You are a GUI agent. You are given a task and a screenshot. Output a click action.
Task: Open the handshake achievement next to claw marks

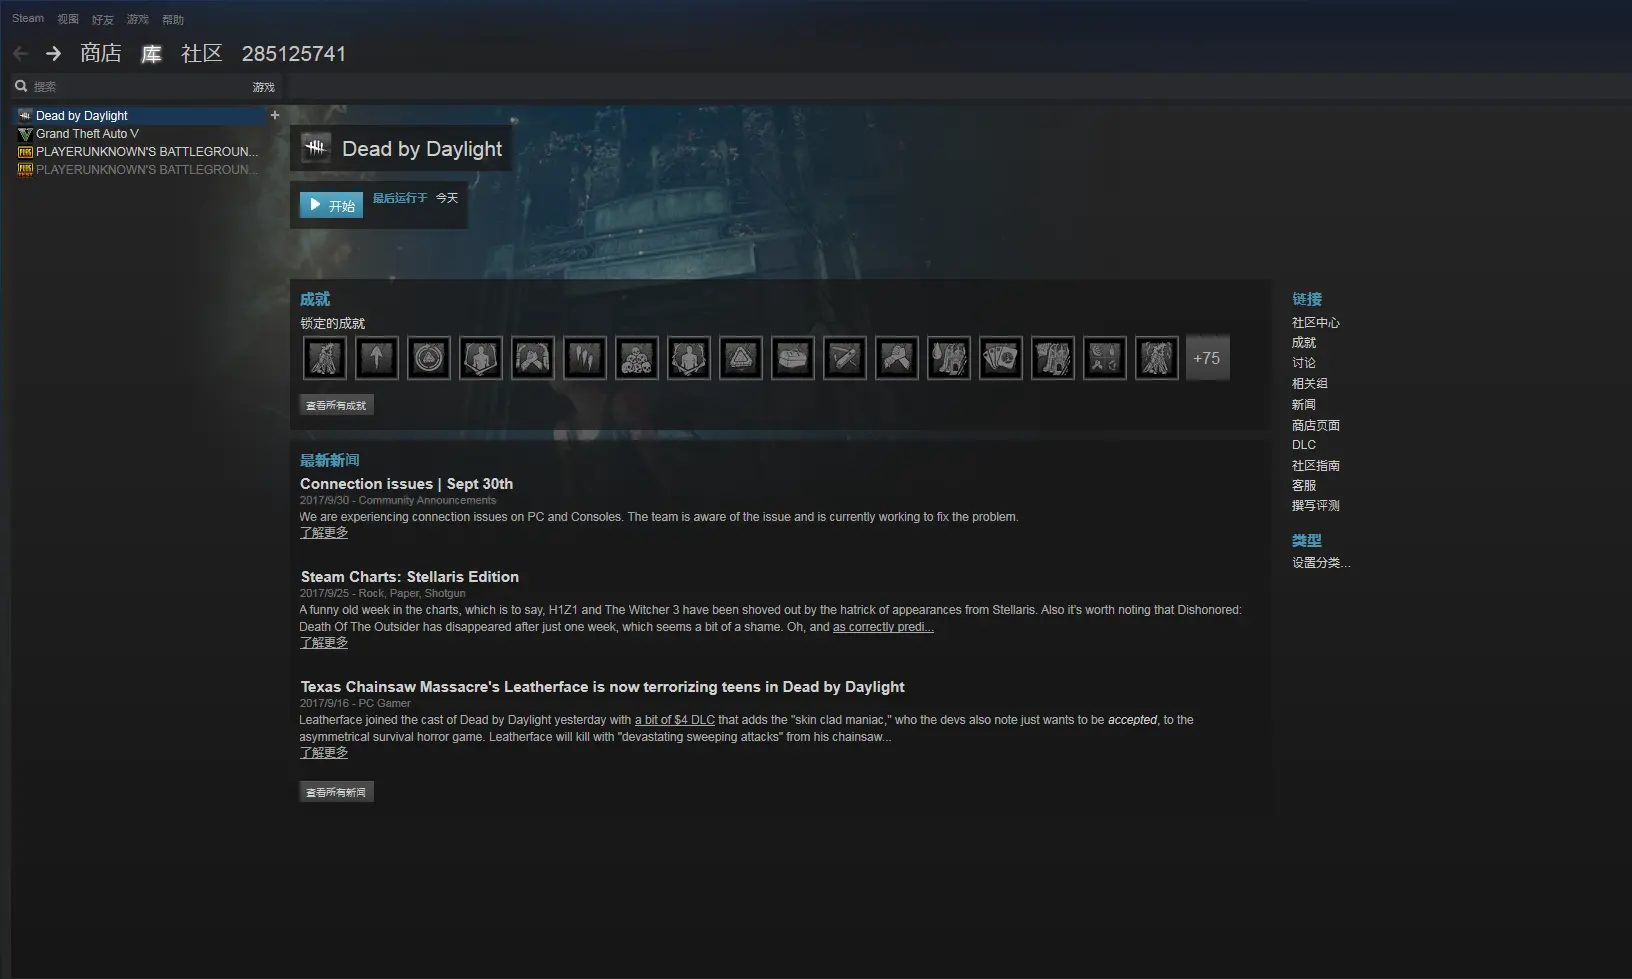533,358
